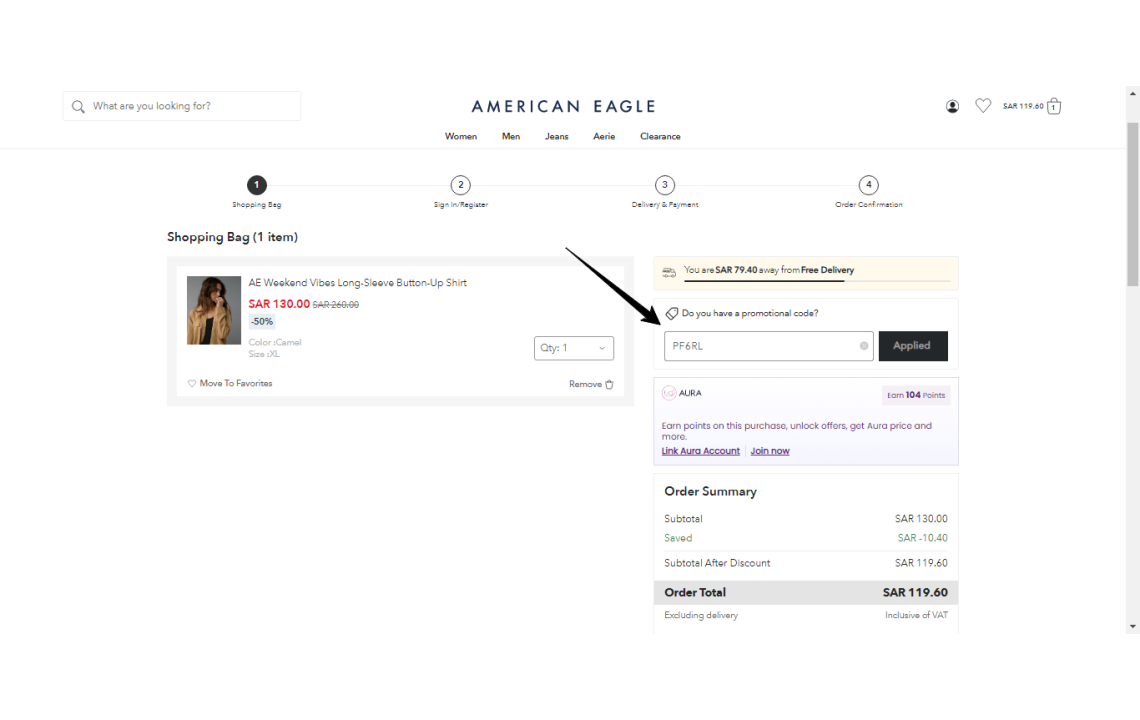
Task: Open favorites heart icon in header
Action: click(x=983, y=106)
